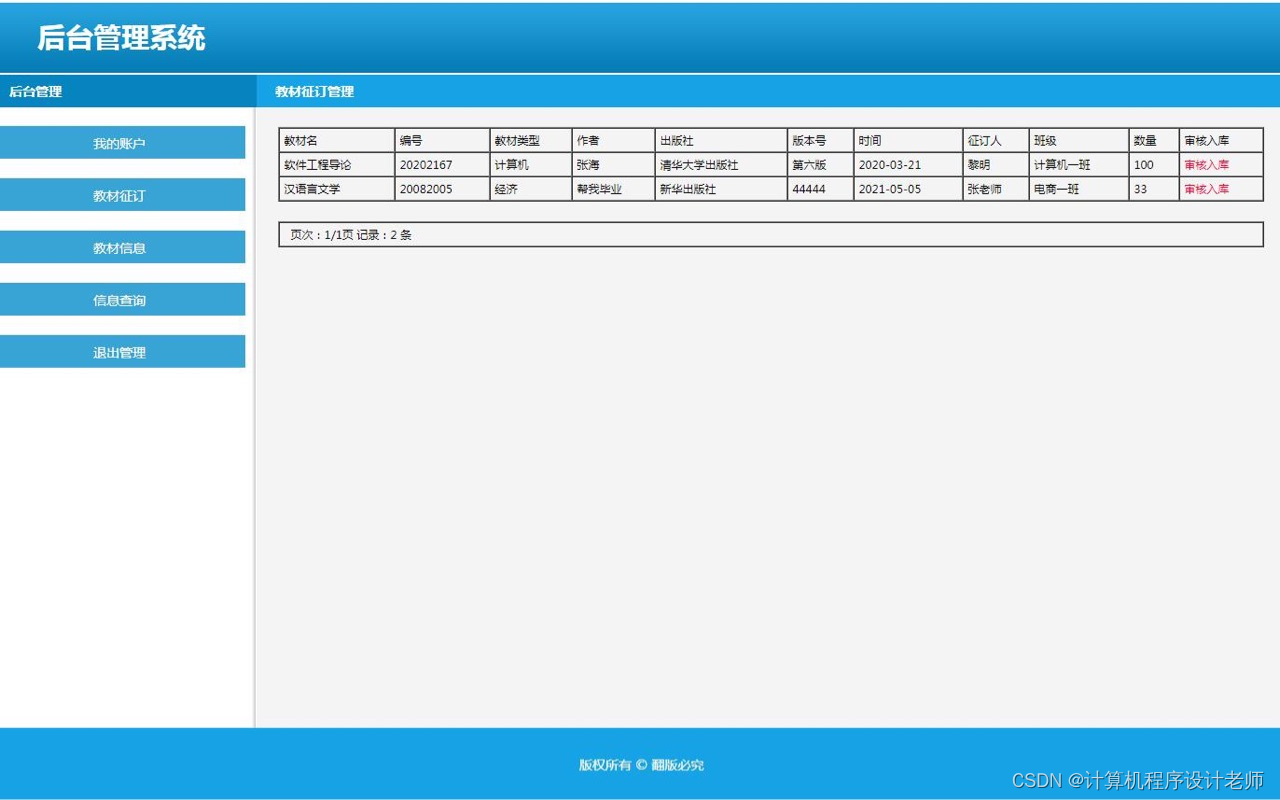Click the 教材类型 column header
This screenshot has height=800, width=1280.
pyautogui.click(x=531, y=141)
